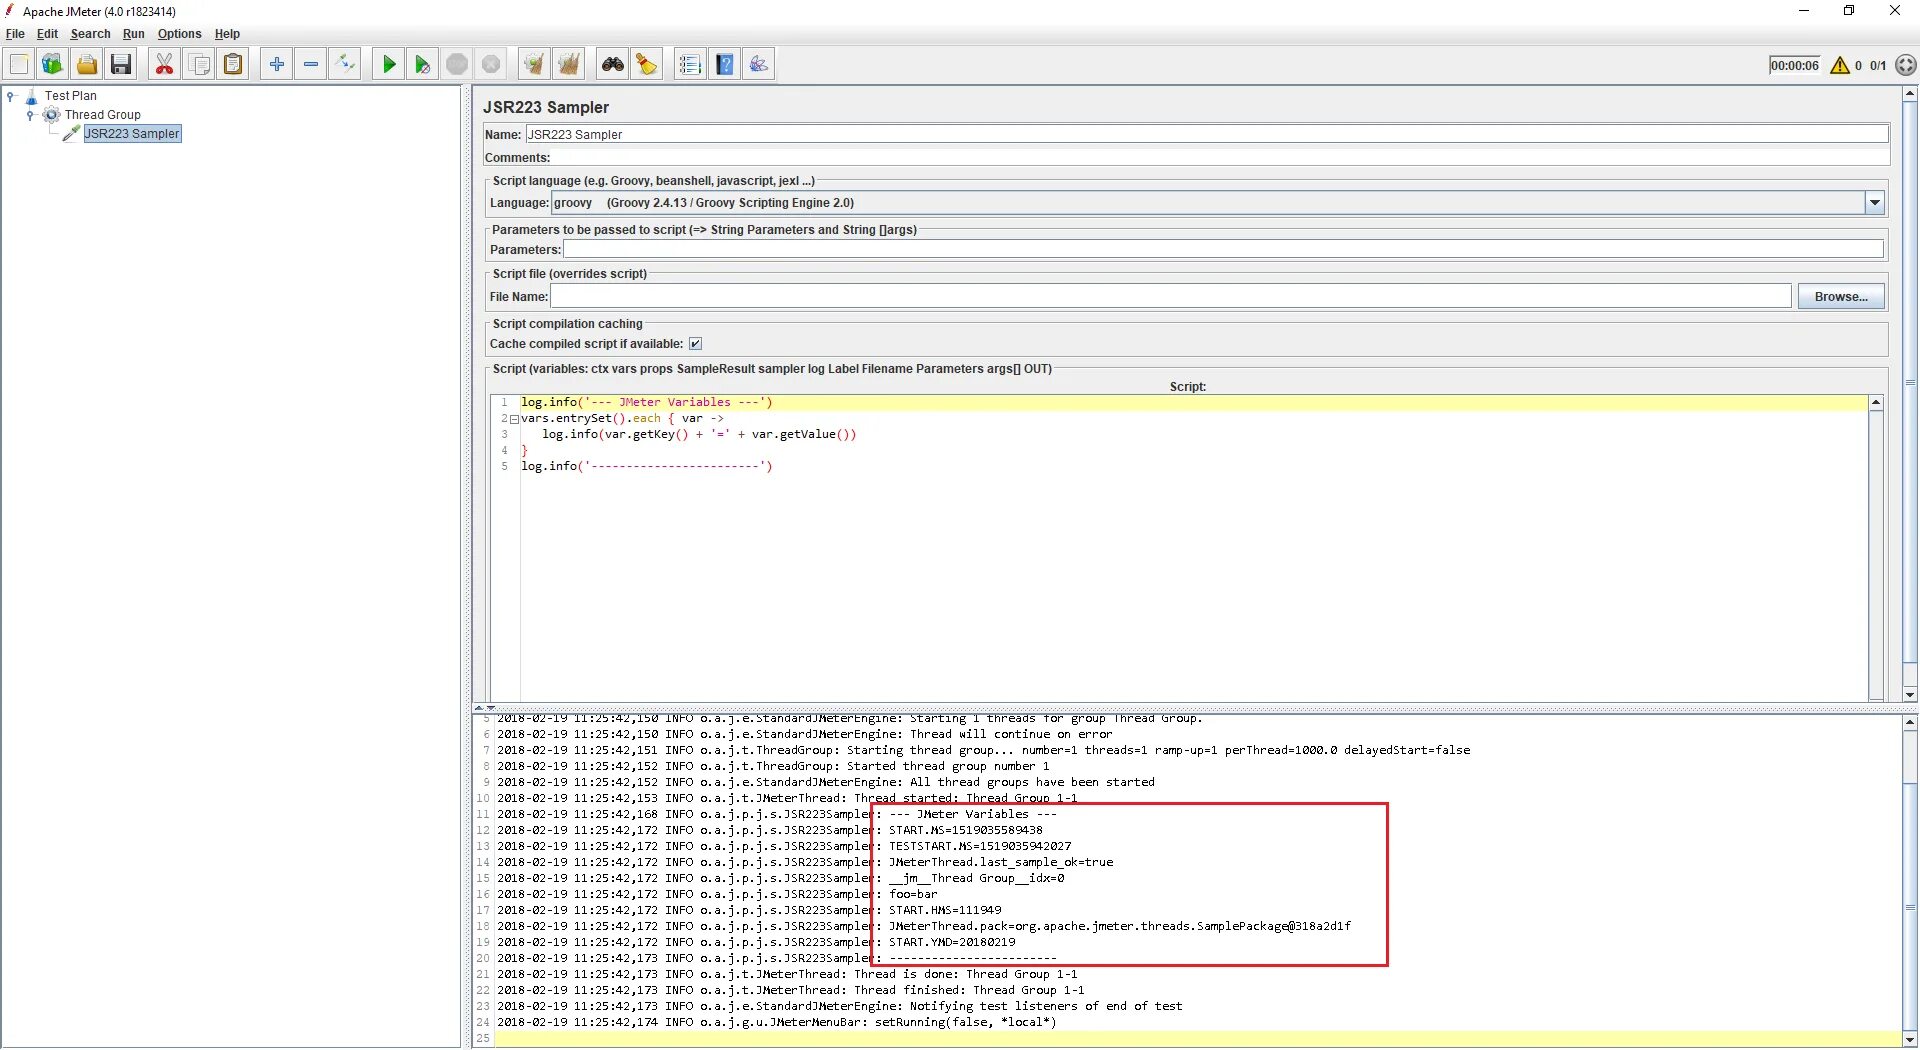Screen dimensions: 1920x1050
Task: Save the test plan with the floppy icon
Action: tap(121, 65)
